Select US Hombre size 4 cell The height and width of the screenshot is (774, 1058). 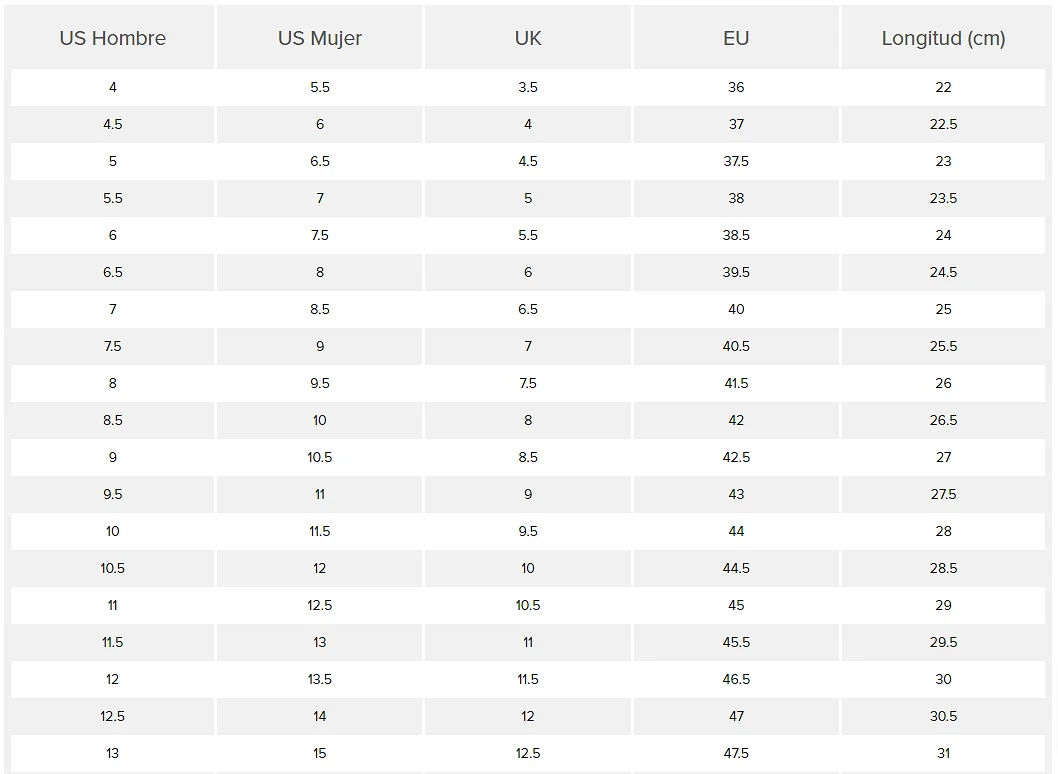pyautogui.click(x=113, y=87)
